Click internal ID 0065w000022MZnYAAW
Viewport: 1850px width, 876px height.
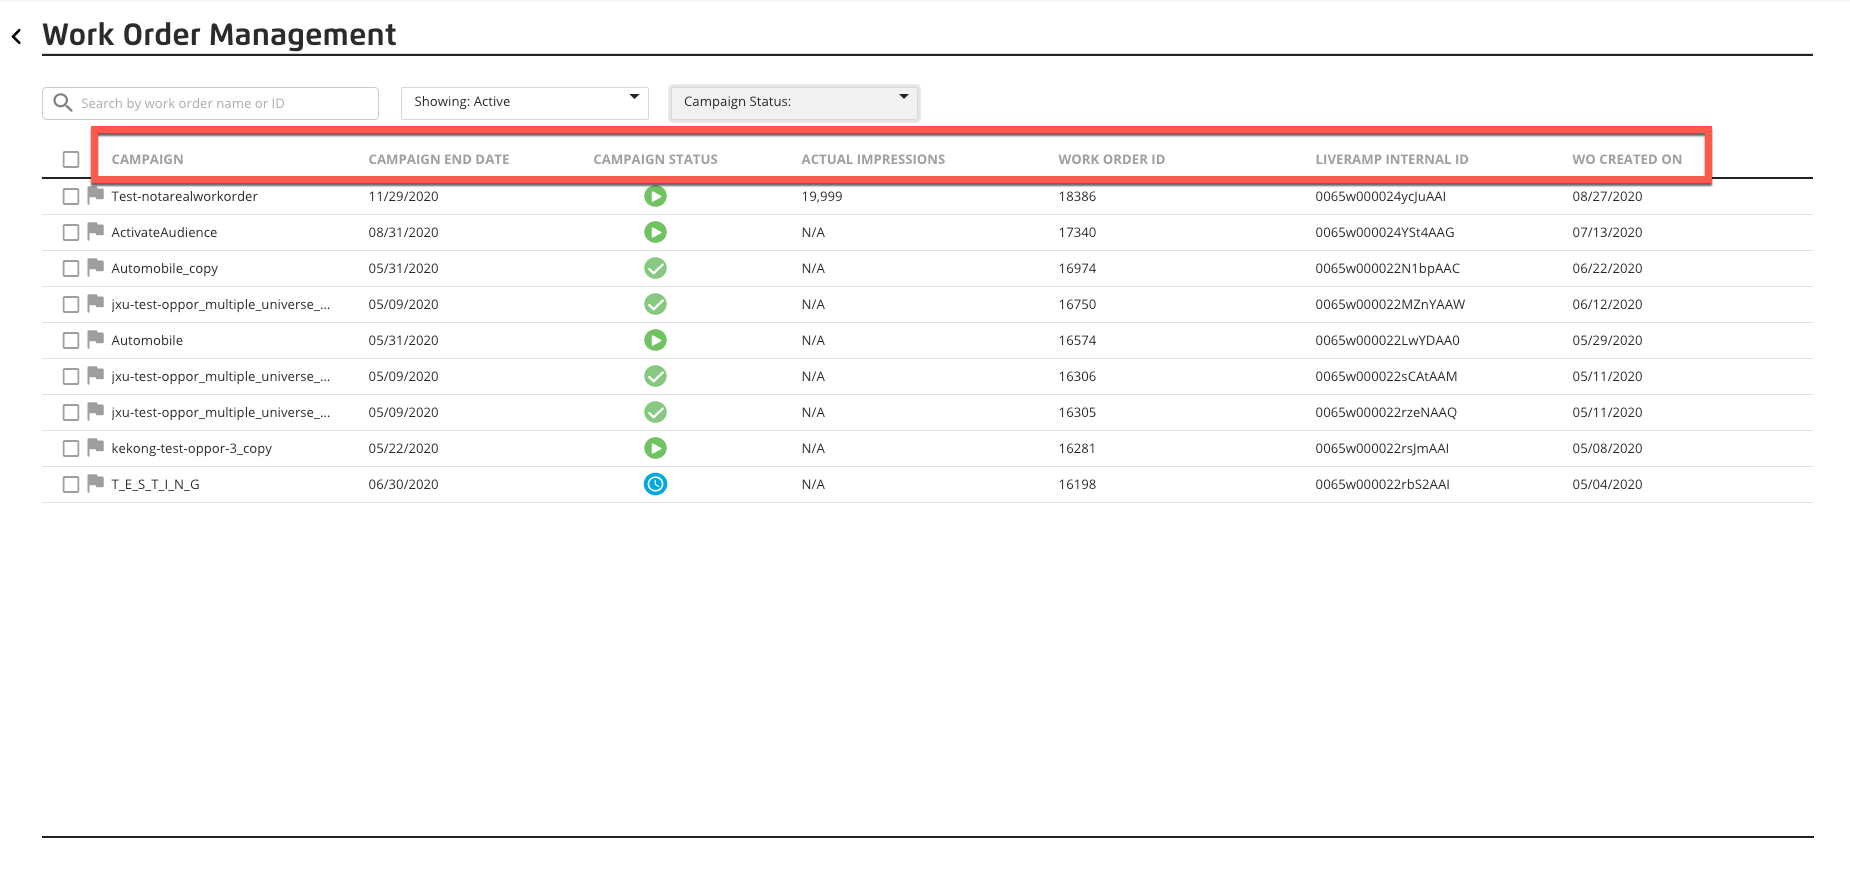1390,304
